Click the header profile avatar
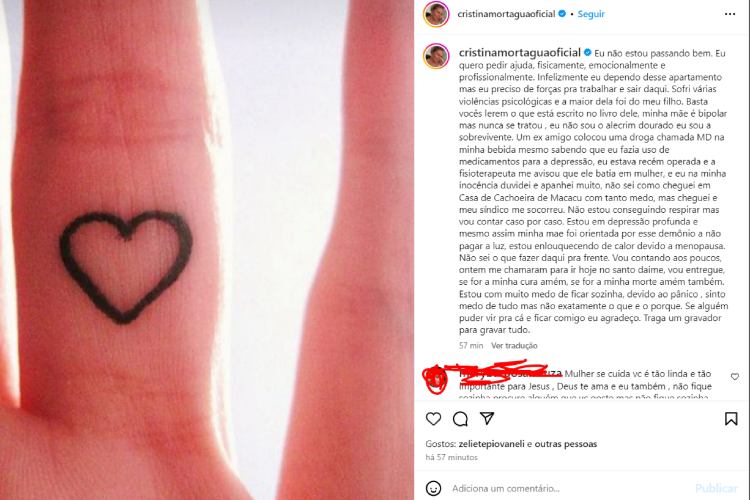Screen dimensions: 750x500 [436, 14]
